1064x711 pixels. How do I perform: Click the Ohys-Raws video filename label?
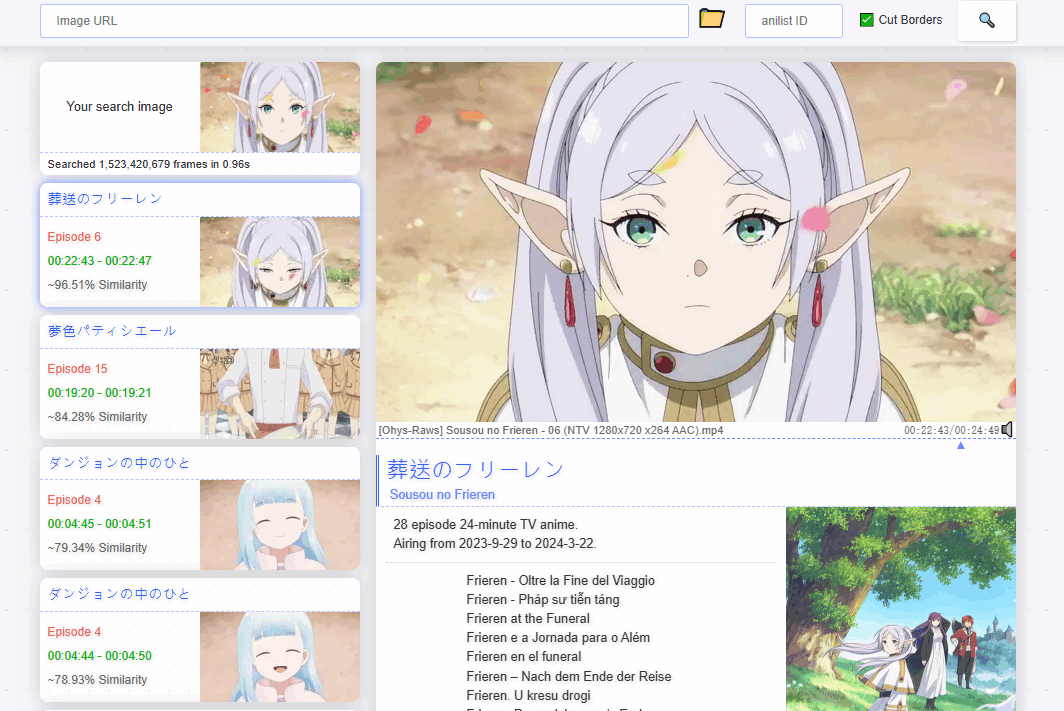click(x=550, y=430)
